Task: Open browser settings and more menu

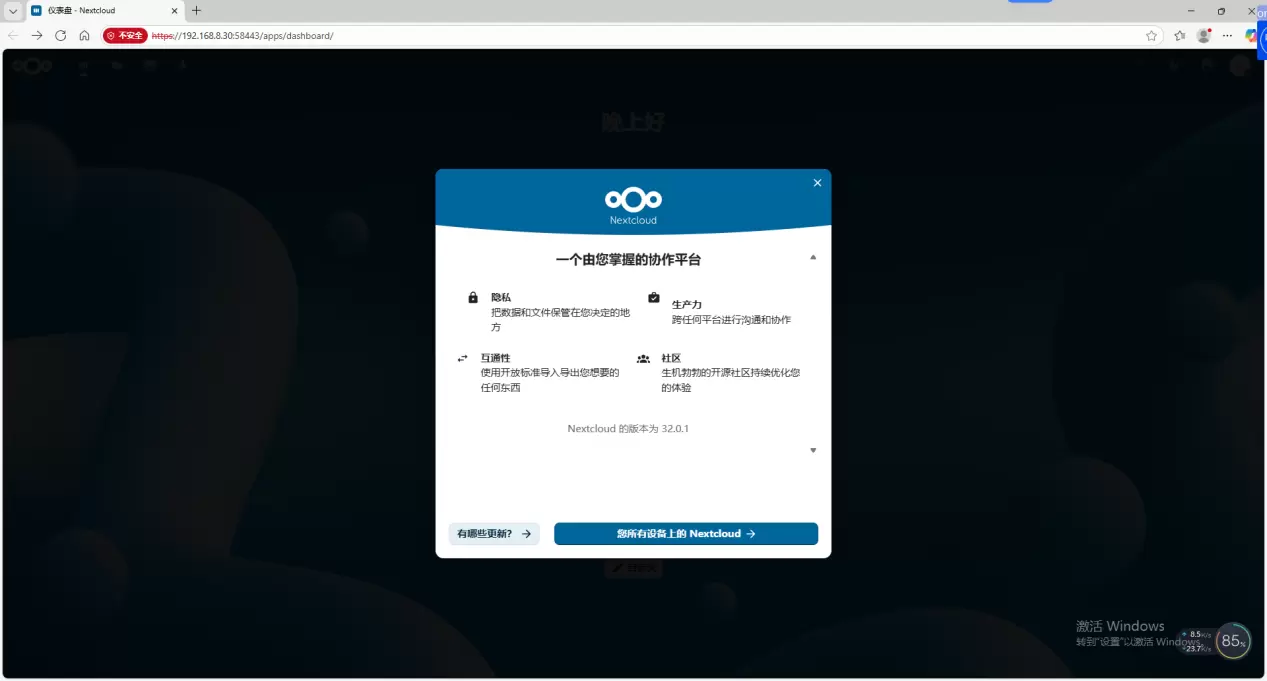Action: pyautogui.click(x=1228, y=35)
